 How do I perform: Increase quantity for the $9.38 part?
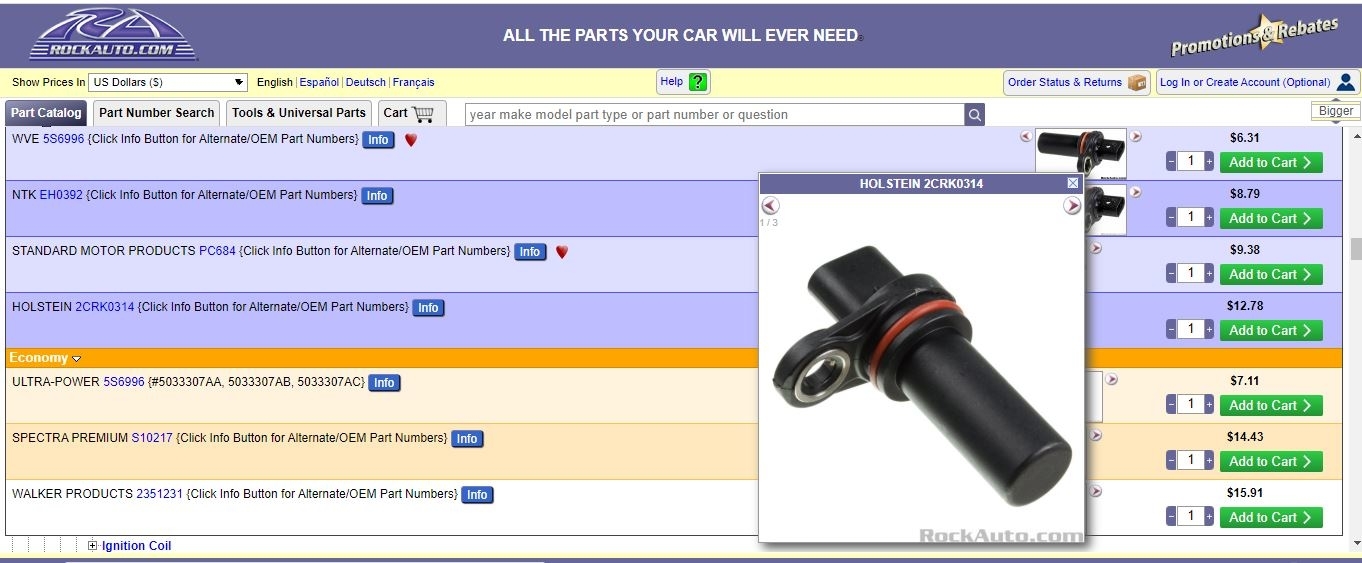tap(1209, 274)
